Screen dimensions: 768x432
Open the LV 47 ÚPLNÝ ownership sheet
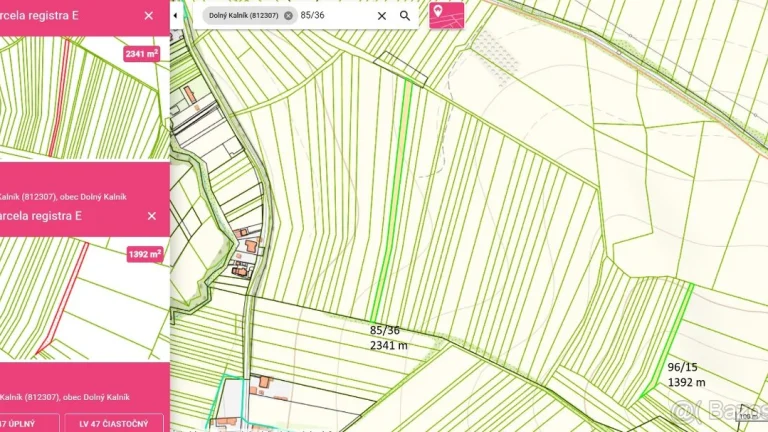click(x=18, y=424)
